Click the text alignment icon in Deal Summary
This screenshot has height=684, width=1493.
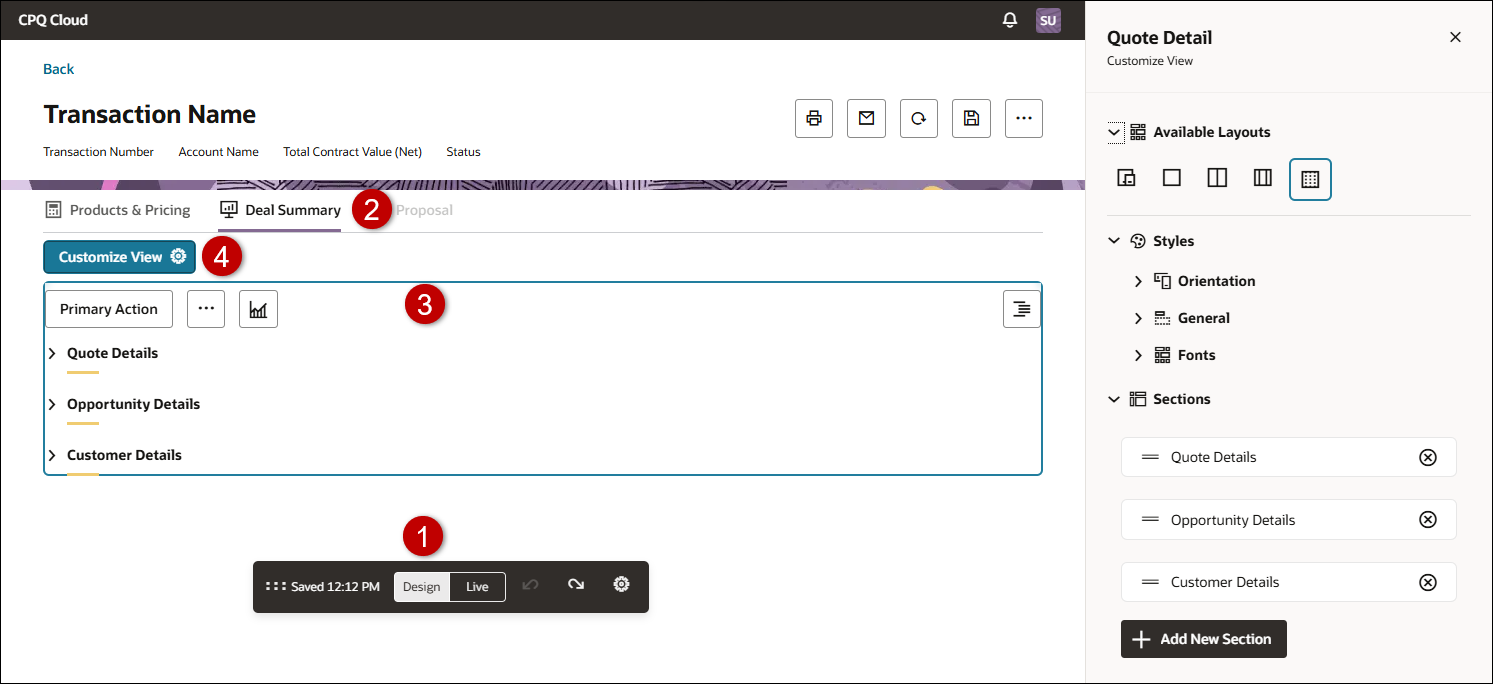click(1021, 309)
